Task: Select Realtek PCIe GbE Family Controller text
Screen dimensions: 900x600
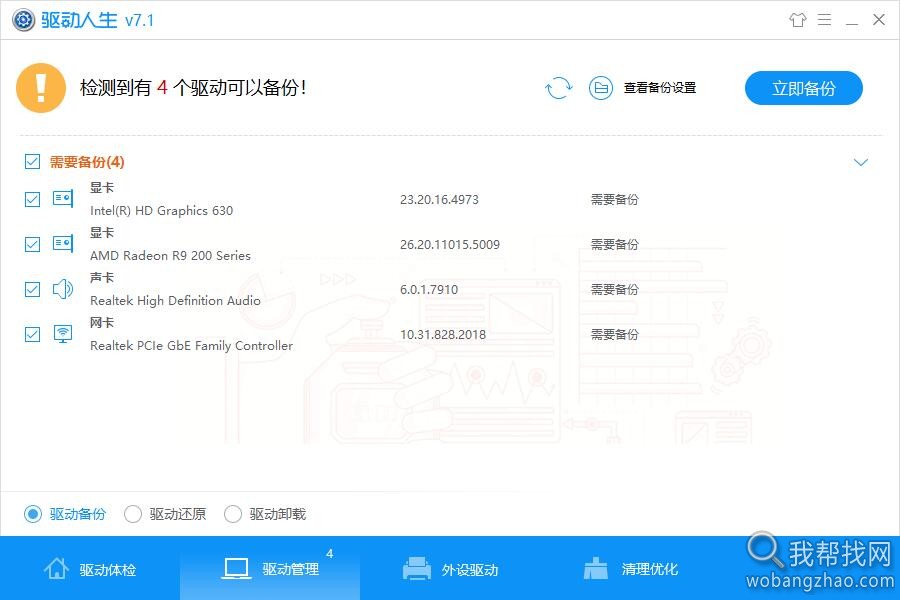Action: tap(191, 346)
